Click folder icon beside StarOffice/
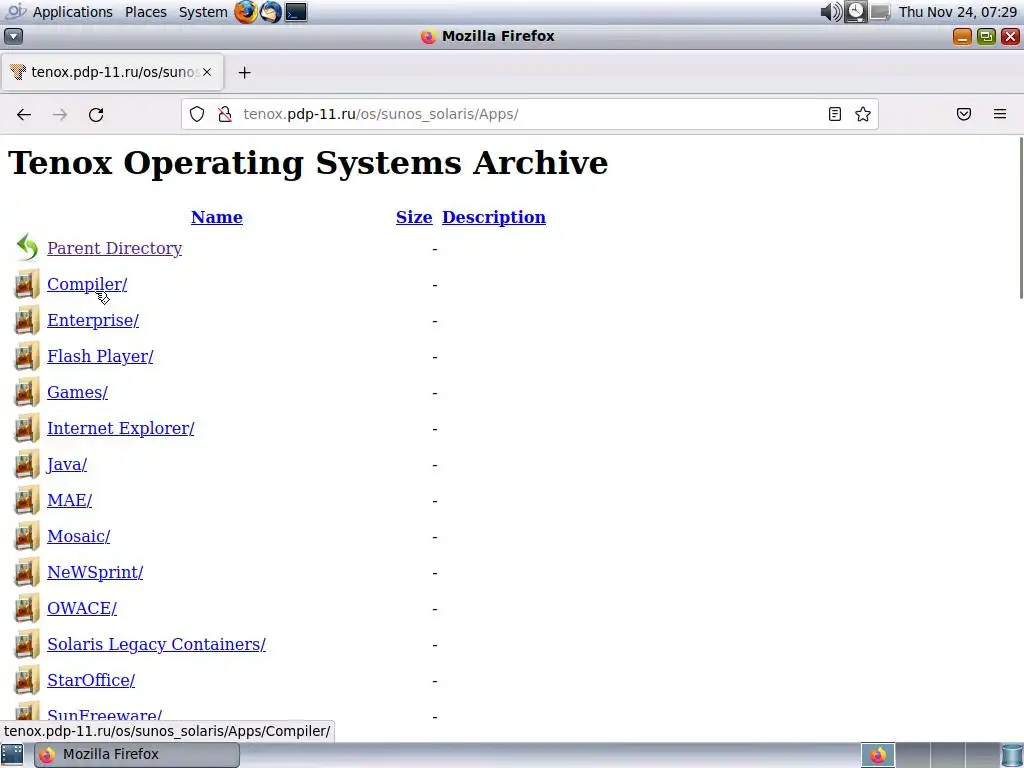The image size is (1024, 768). (27, 680)
